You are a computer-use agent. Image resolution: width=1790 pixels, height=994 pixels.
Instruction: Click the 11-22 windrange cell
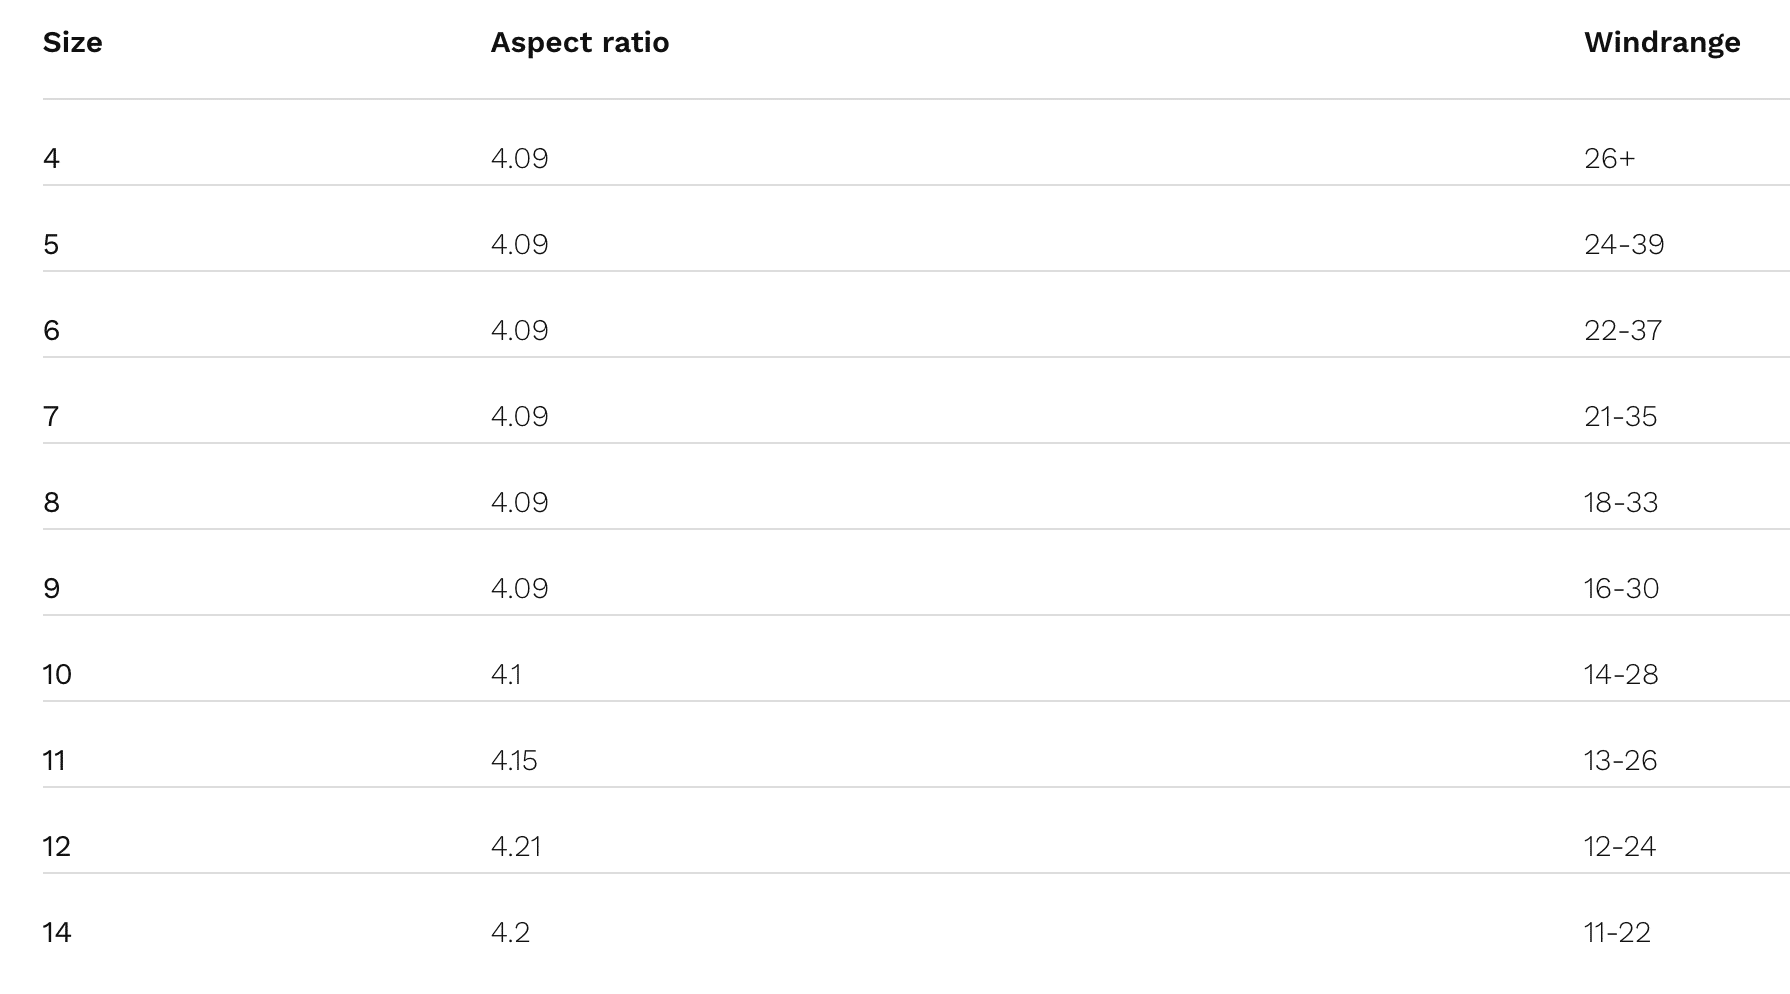[1617, 933]
